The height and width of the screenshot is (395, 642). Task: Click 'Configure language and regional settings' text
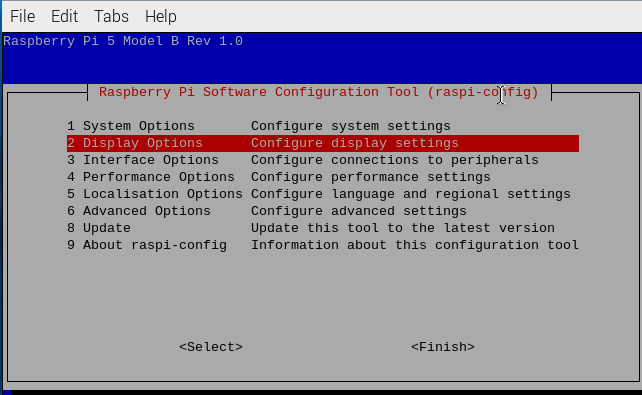pos(411,194)
